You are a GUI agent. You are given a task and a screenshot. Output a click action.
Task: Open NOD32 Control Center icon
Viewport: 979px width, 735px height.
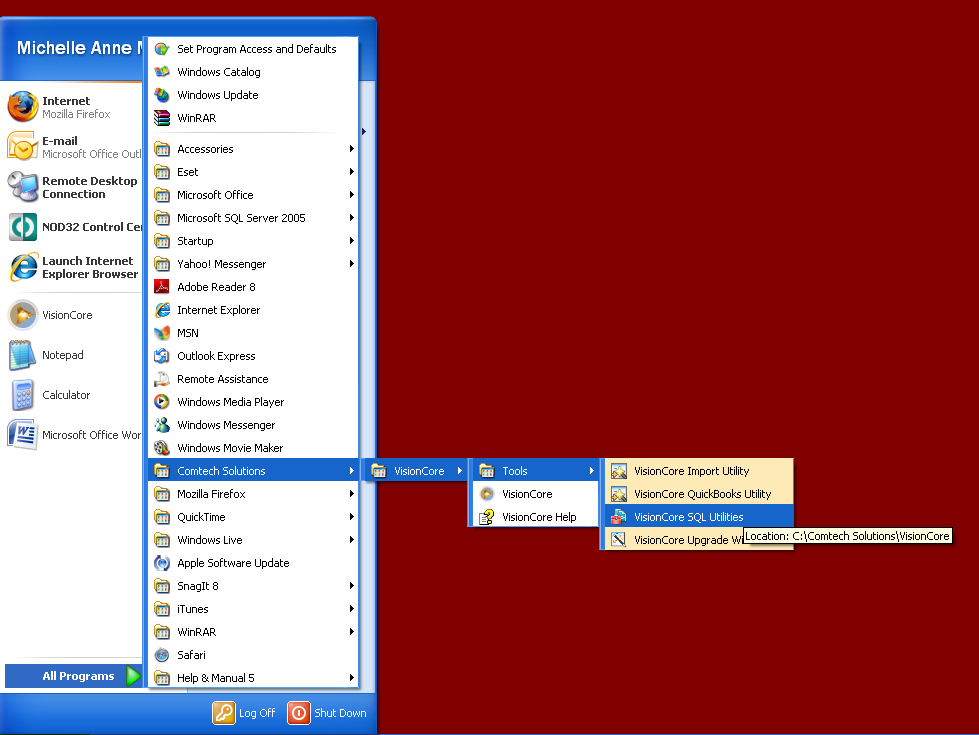tap(22, 227)
